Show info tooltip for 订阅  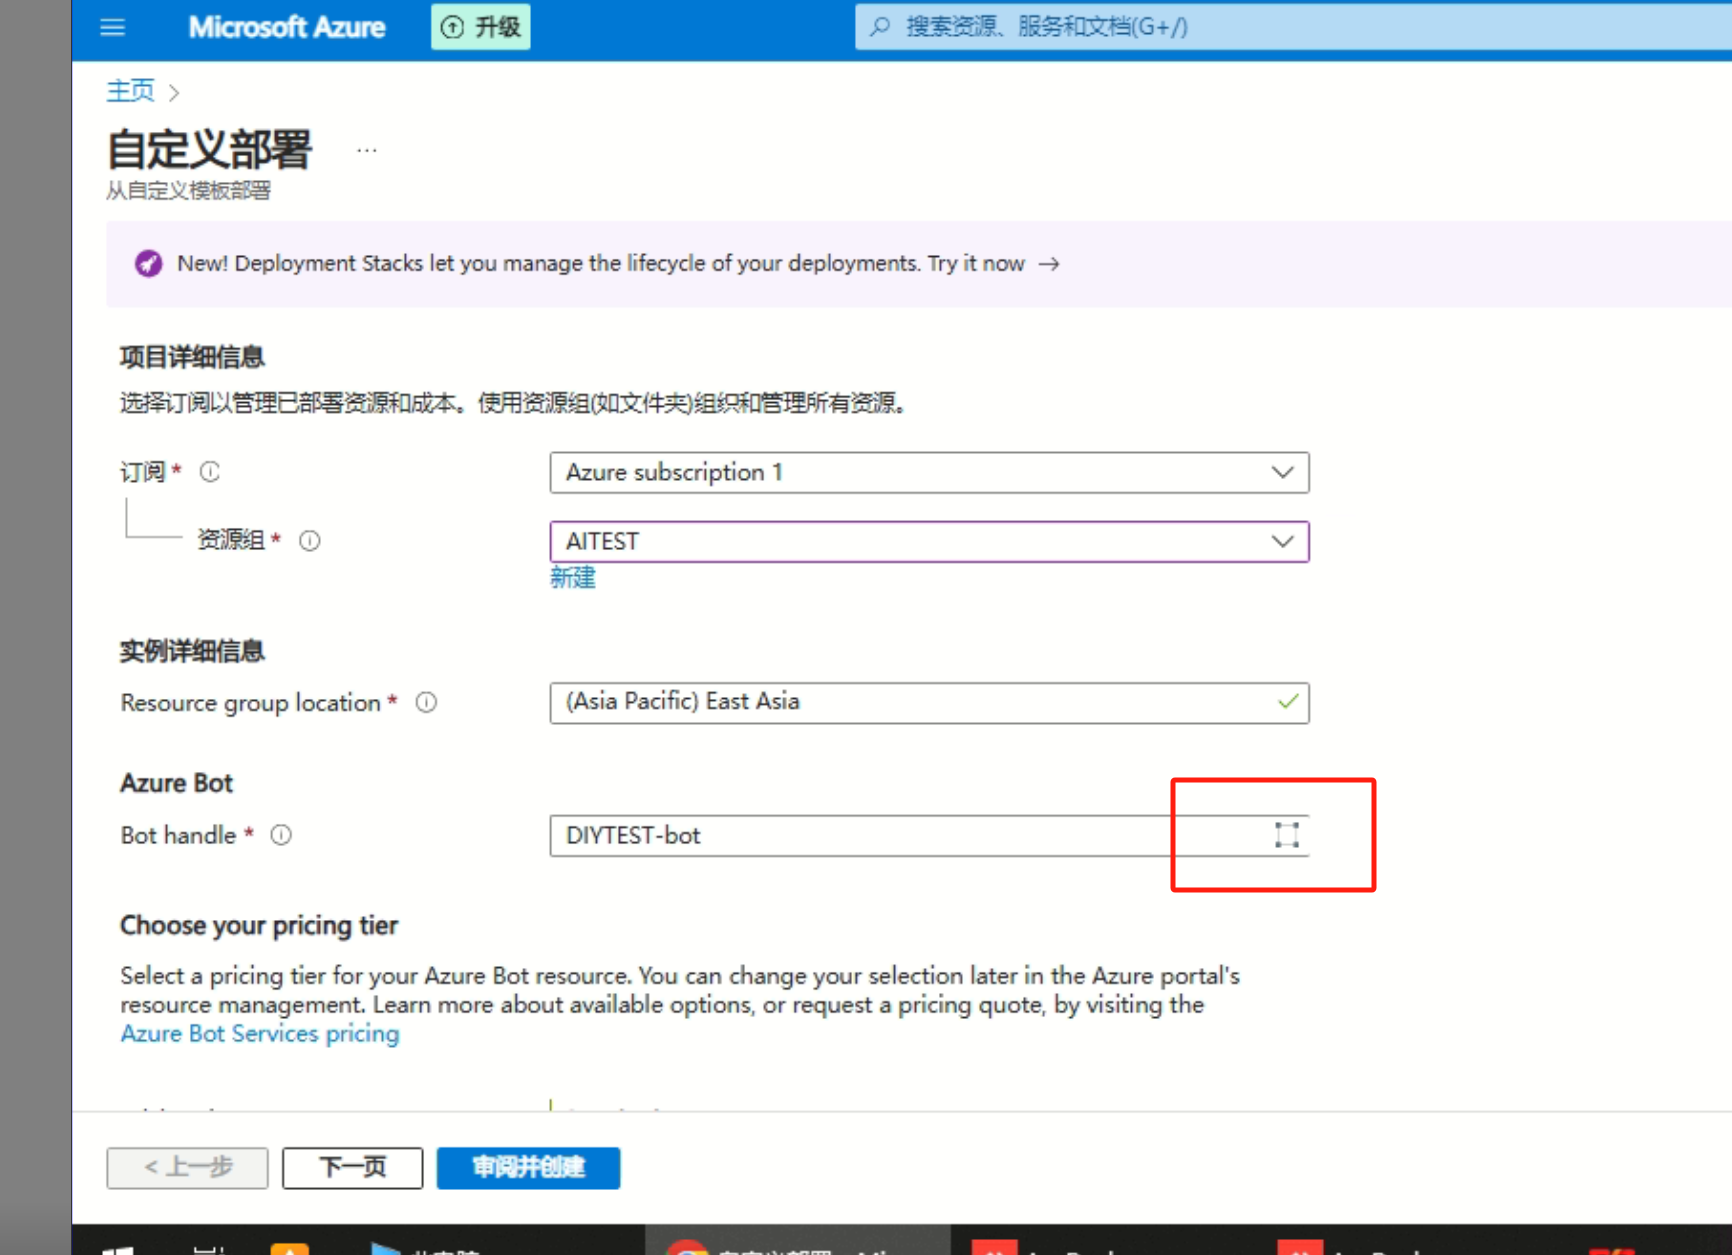point(210,472)
